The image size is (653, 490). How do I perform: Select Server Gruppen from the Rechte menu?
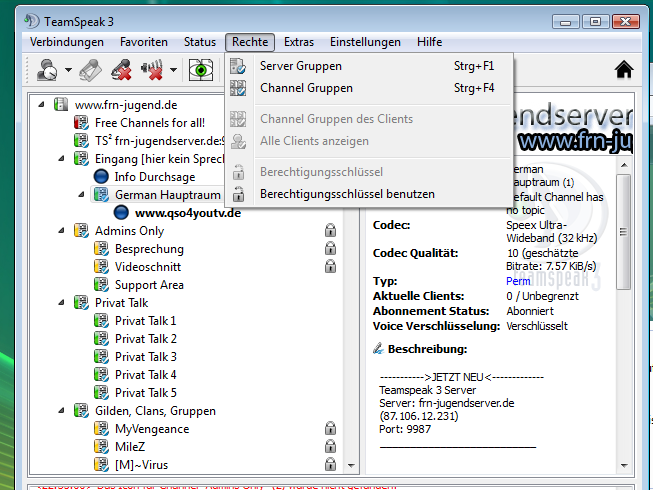300,66
